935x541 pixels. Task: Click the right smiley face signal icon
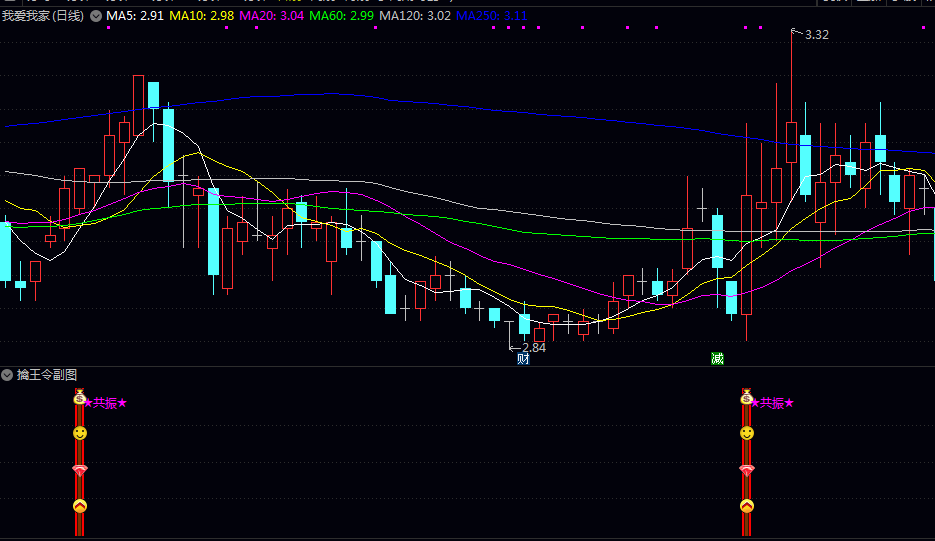coord(746,433)
